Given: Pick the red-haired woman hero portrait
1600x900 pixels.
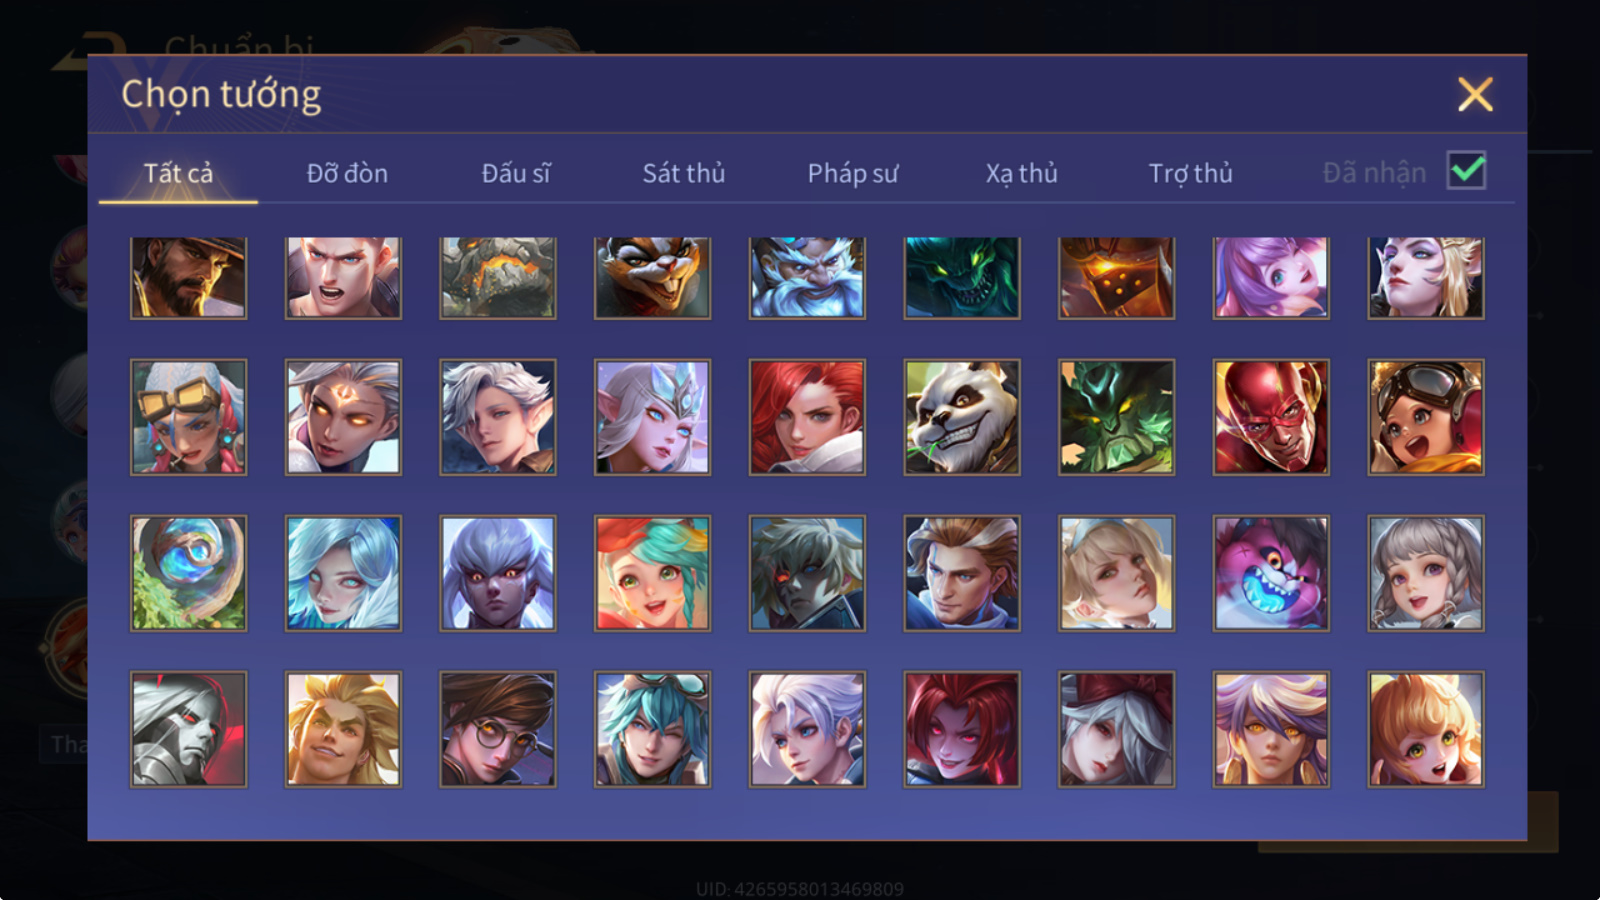Looking at the screenshot, I should pos(807,417).
